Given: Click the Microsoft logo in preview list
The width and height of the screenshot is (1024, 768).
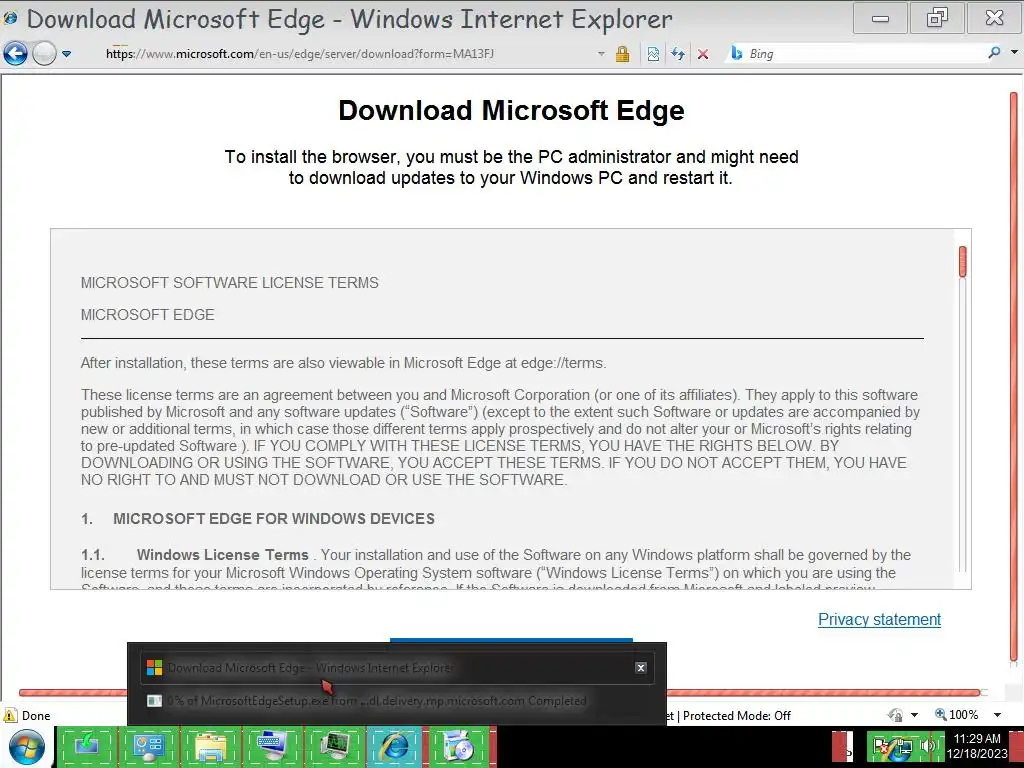Looking at the screenshot, I should pos(155,667).
